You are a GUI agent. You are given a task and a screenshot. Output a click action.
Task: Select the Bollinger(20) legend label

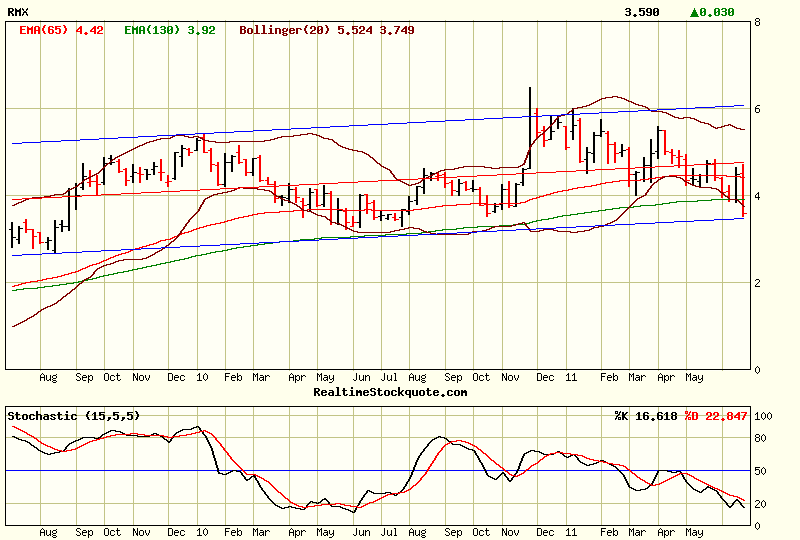pos(326,30)
